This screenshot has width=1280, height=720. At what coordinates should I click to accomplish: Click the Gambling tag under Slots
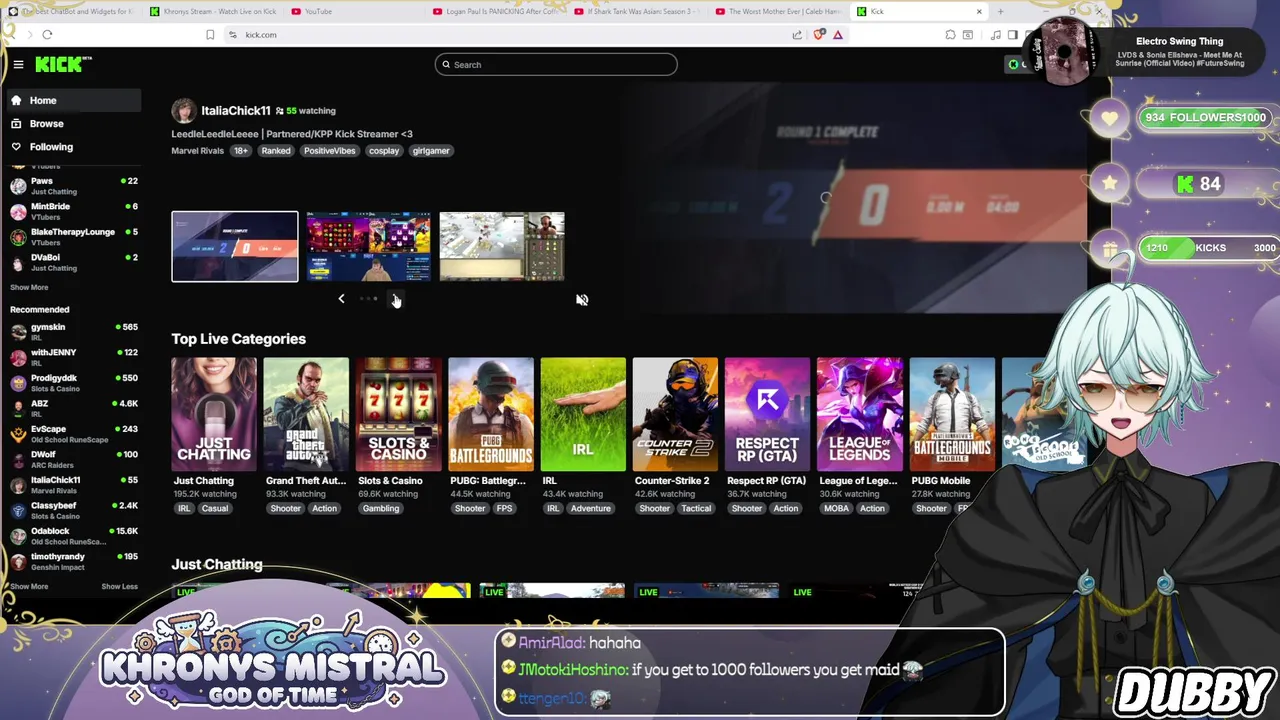[380, 509]
